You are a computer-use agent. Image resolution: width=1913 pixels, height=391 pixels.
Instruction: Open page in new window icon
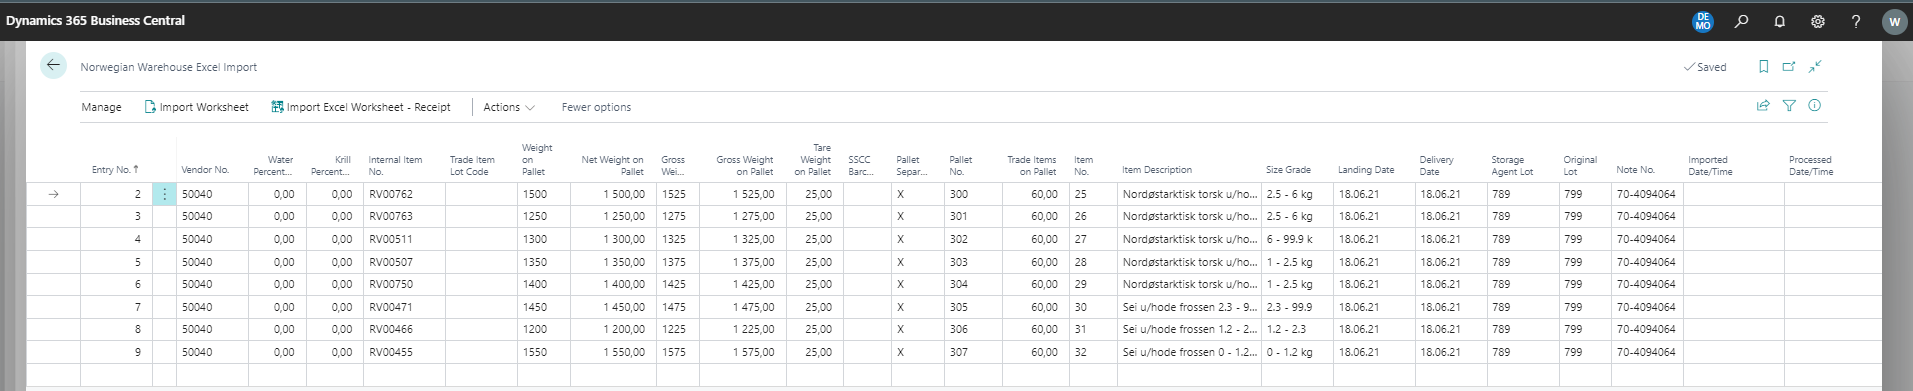[x=1789, y=67]
